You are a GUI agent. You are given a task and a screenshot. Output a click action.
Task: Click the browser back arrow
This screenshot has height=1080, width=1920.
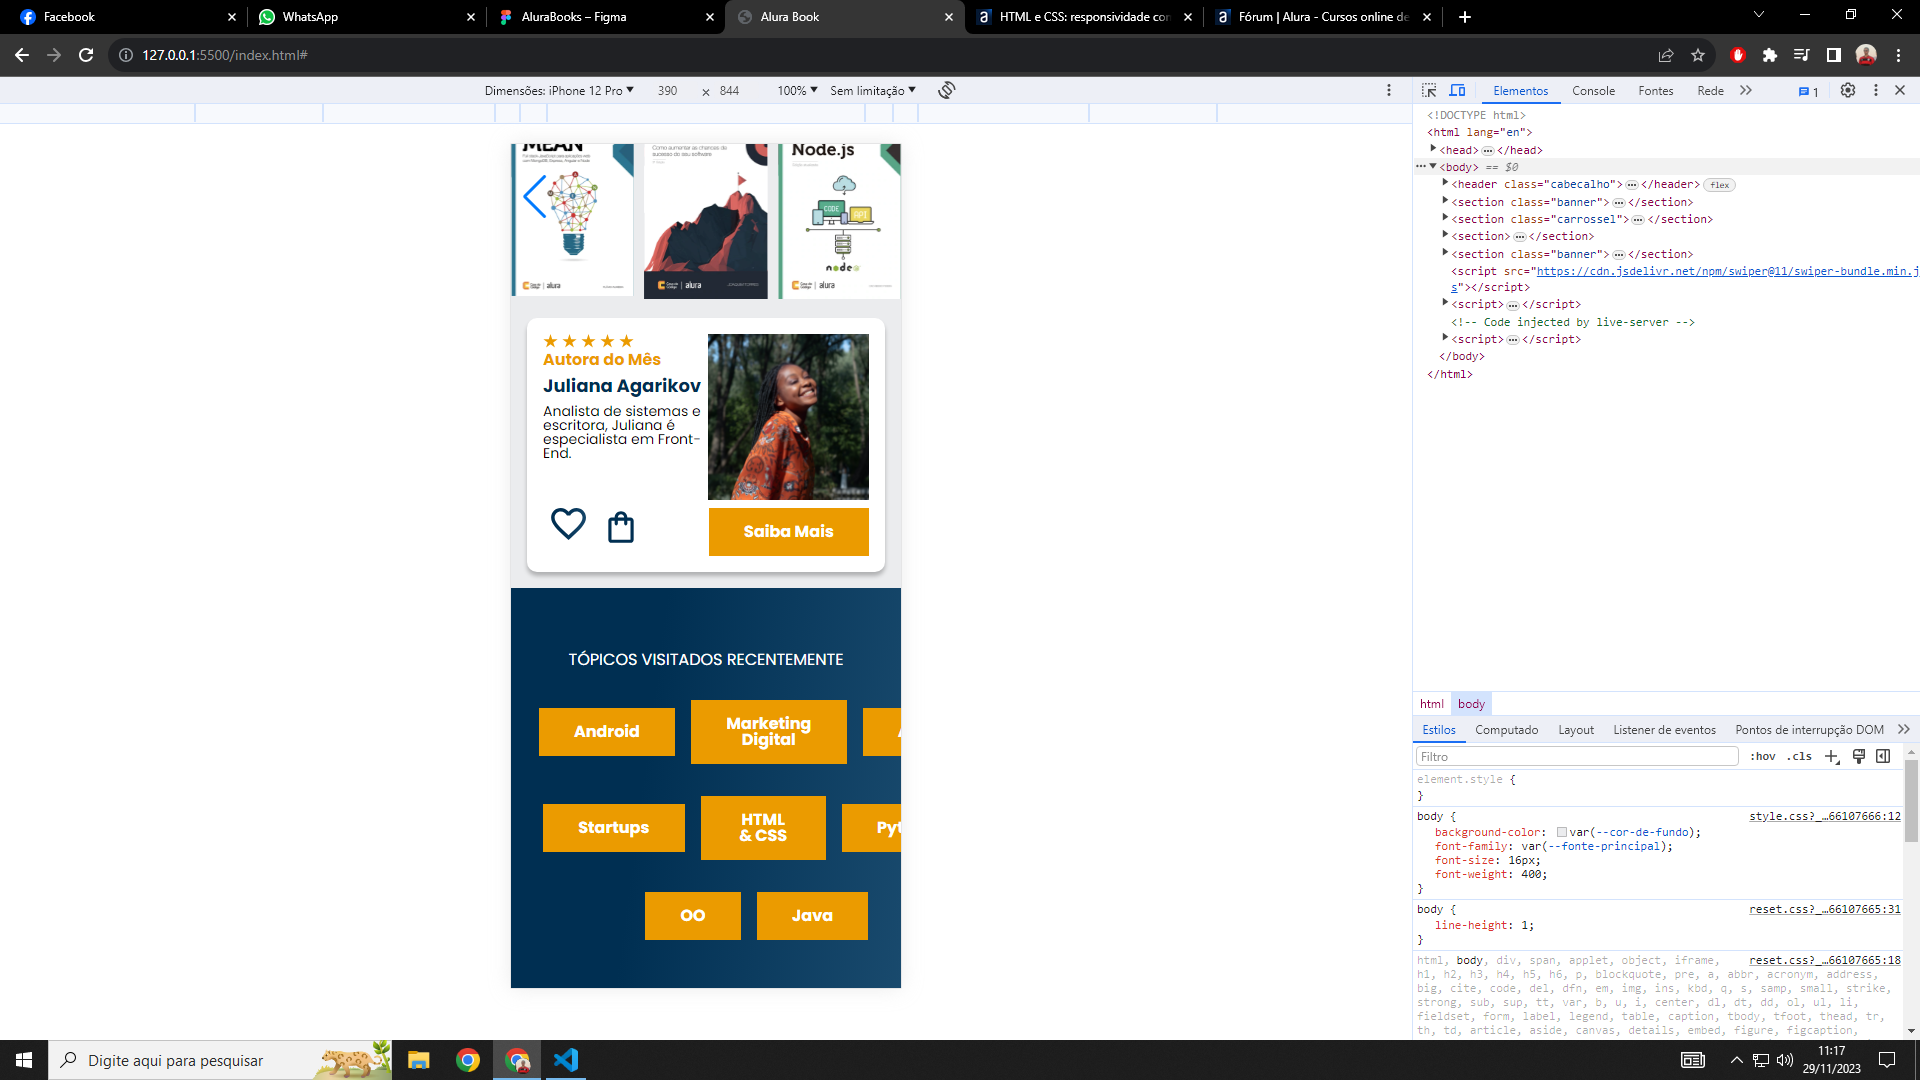pyautogui.click(x=22, y=55)
